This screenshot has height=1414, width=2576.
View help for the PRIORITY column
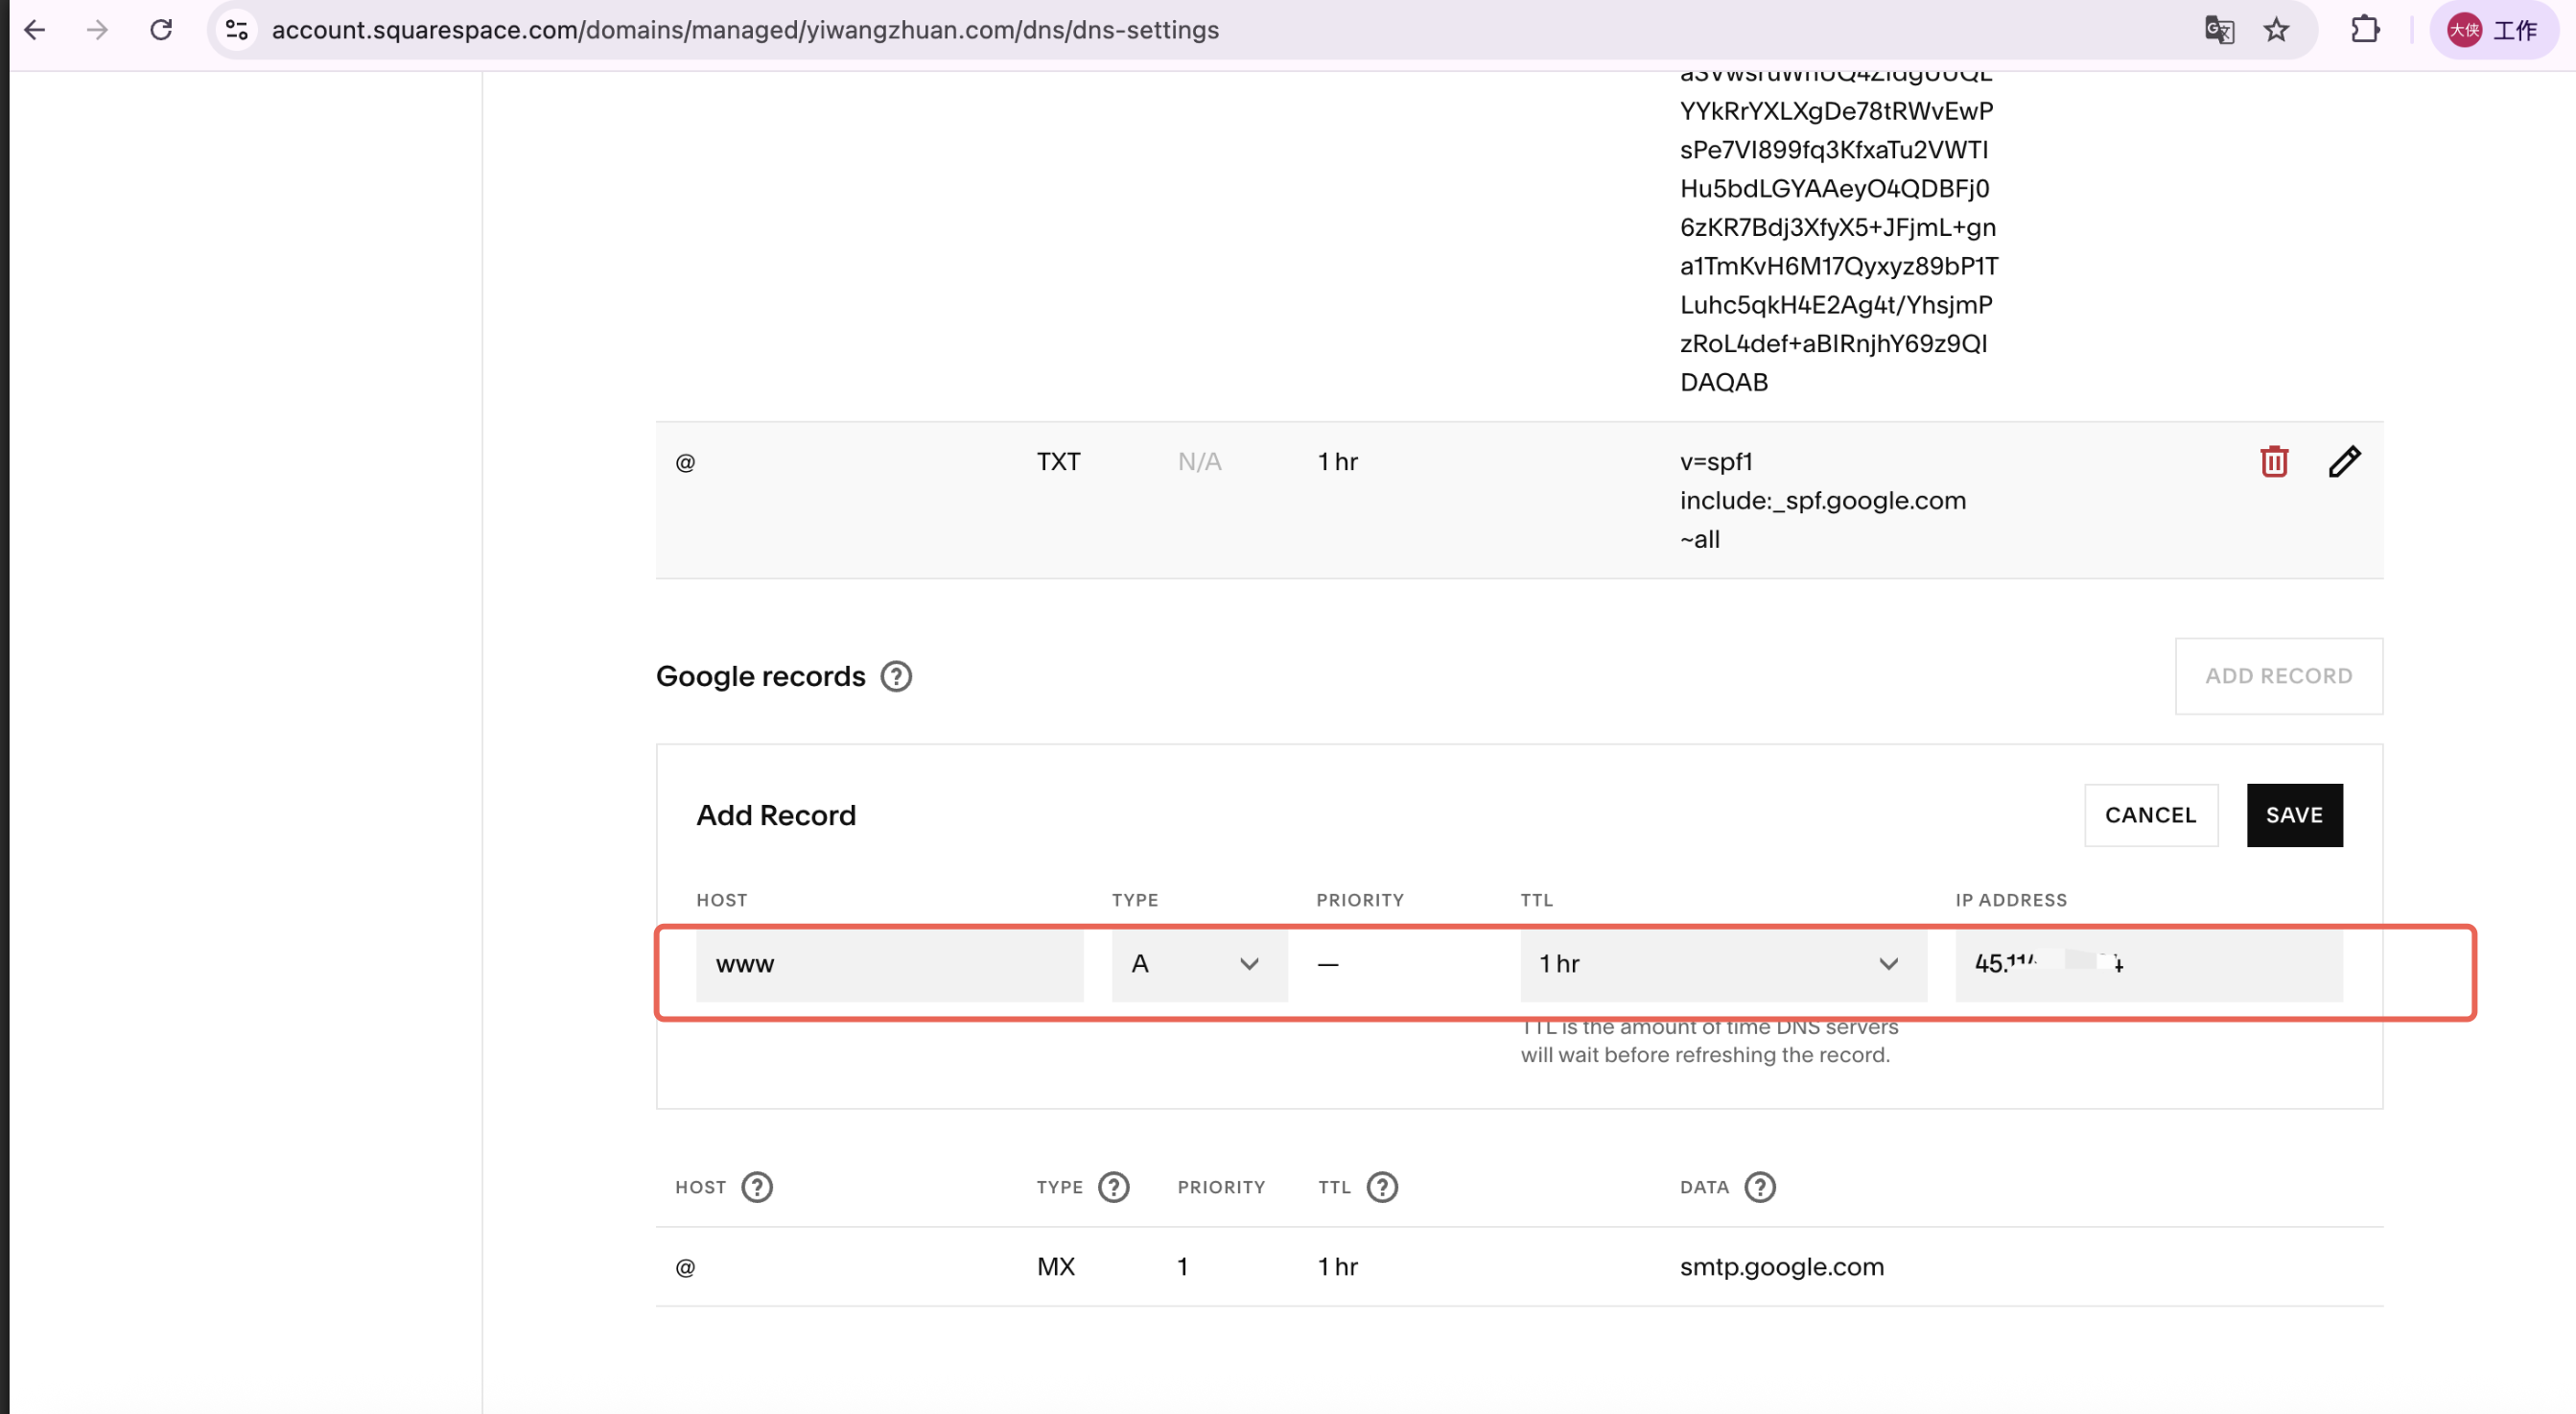[x=1222, y=1187]
